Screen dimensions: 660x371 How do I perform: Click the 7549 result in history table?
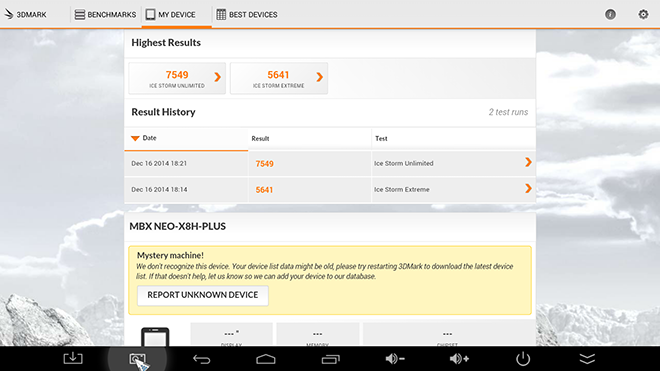pyautogui.click(x=264, y=164)
